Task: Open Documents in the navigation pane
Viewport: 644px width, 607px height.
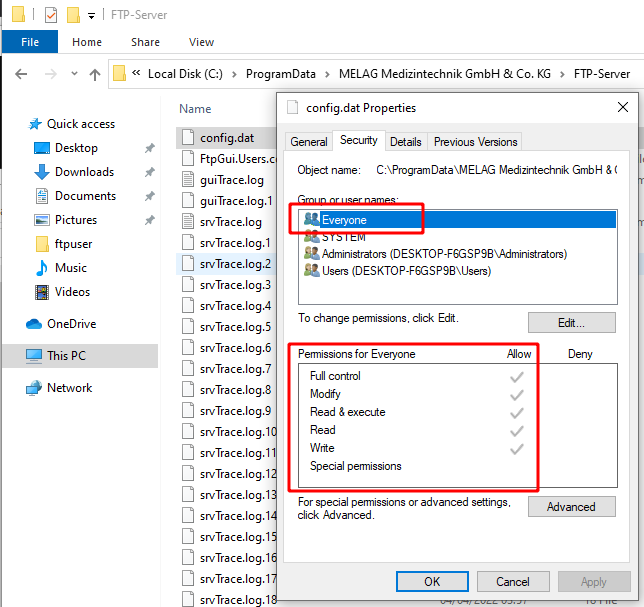Action: coord(85,196)
